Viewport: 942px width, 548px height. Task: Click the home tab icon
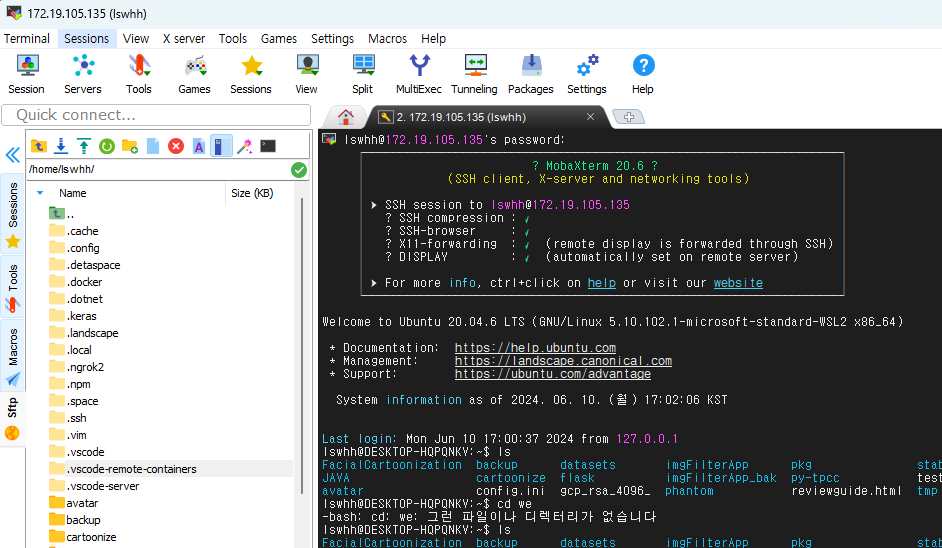pyautogui.click(x=345, y=117)
